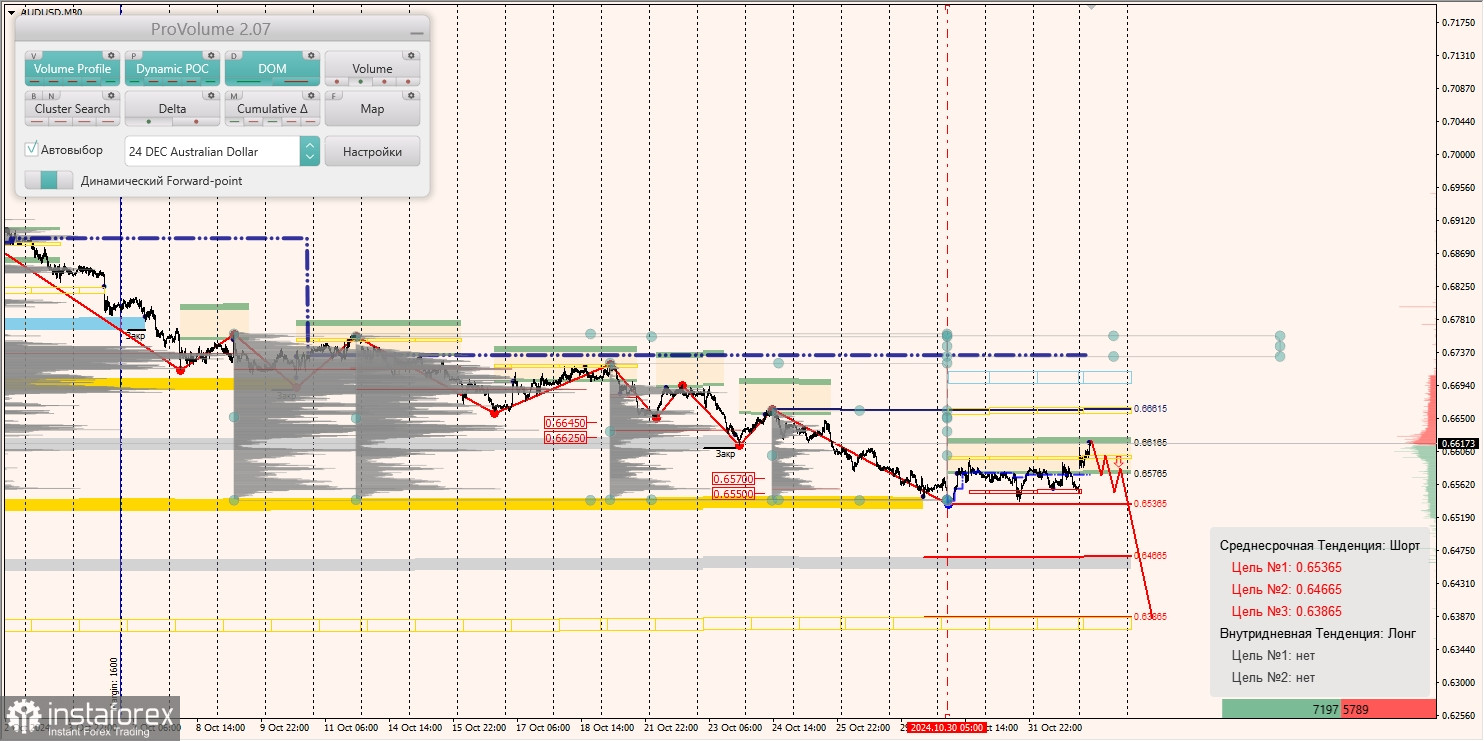Click Цель №3: 0.63865 text
Image resolution: width=1484 pixels, height=741 pixels.
1286,611
